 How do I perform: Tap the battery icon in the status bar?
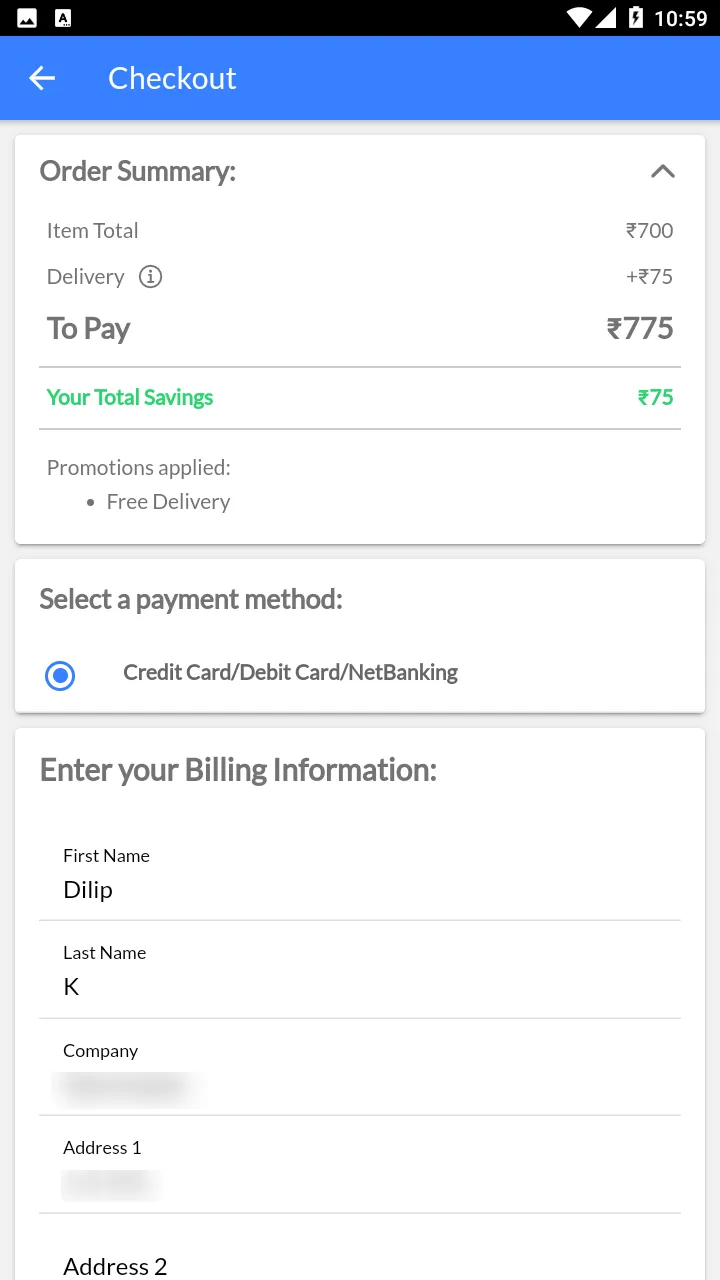[x=635, y=18]
